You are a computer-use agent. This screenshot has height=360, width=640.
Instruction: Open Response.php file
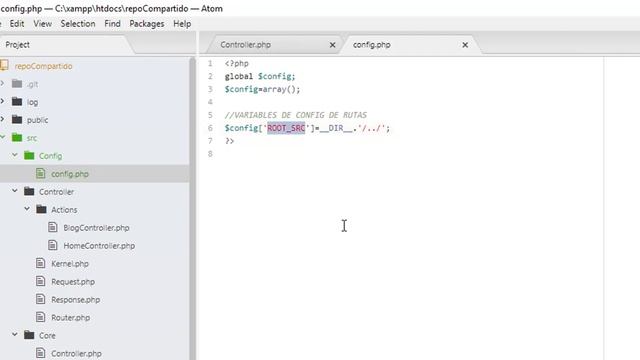[76, 300]
